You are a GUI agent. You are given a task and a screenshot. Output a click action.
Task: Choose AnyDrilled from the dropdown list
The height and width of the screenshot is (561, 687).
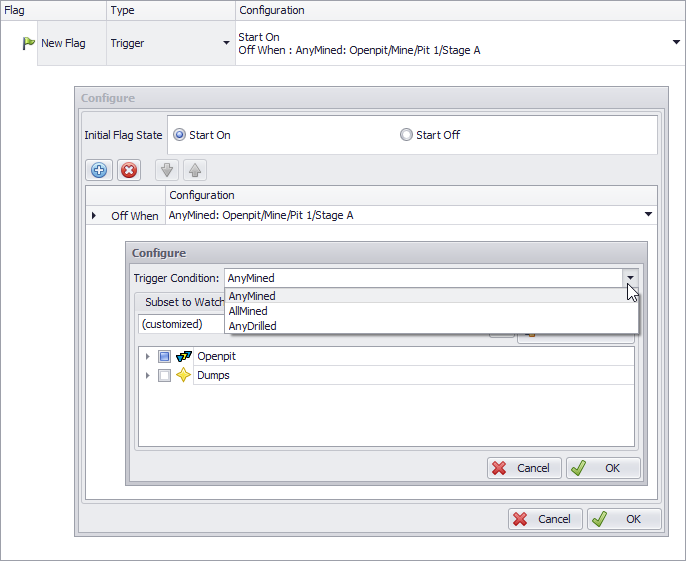pyautogui.click(x=431, y=326)
